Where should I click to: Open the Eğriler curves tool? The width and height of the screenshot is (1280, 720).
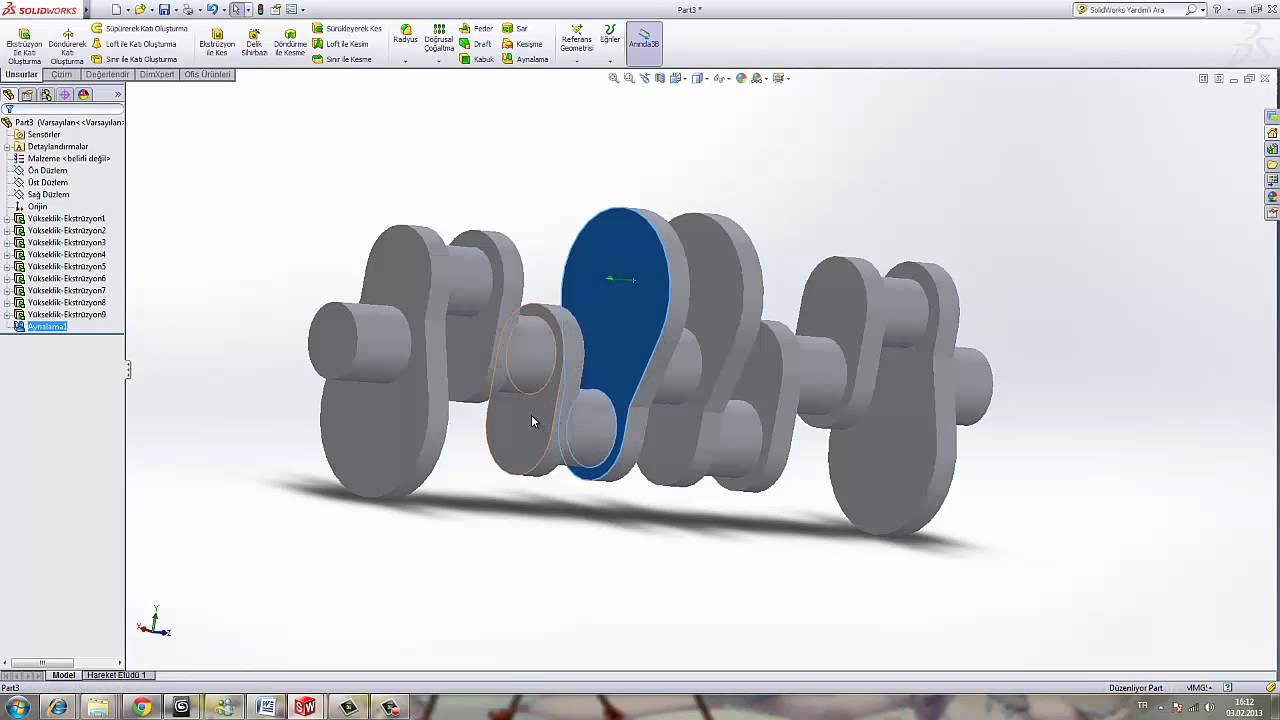(x=610, y=35)
